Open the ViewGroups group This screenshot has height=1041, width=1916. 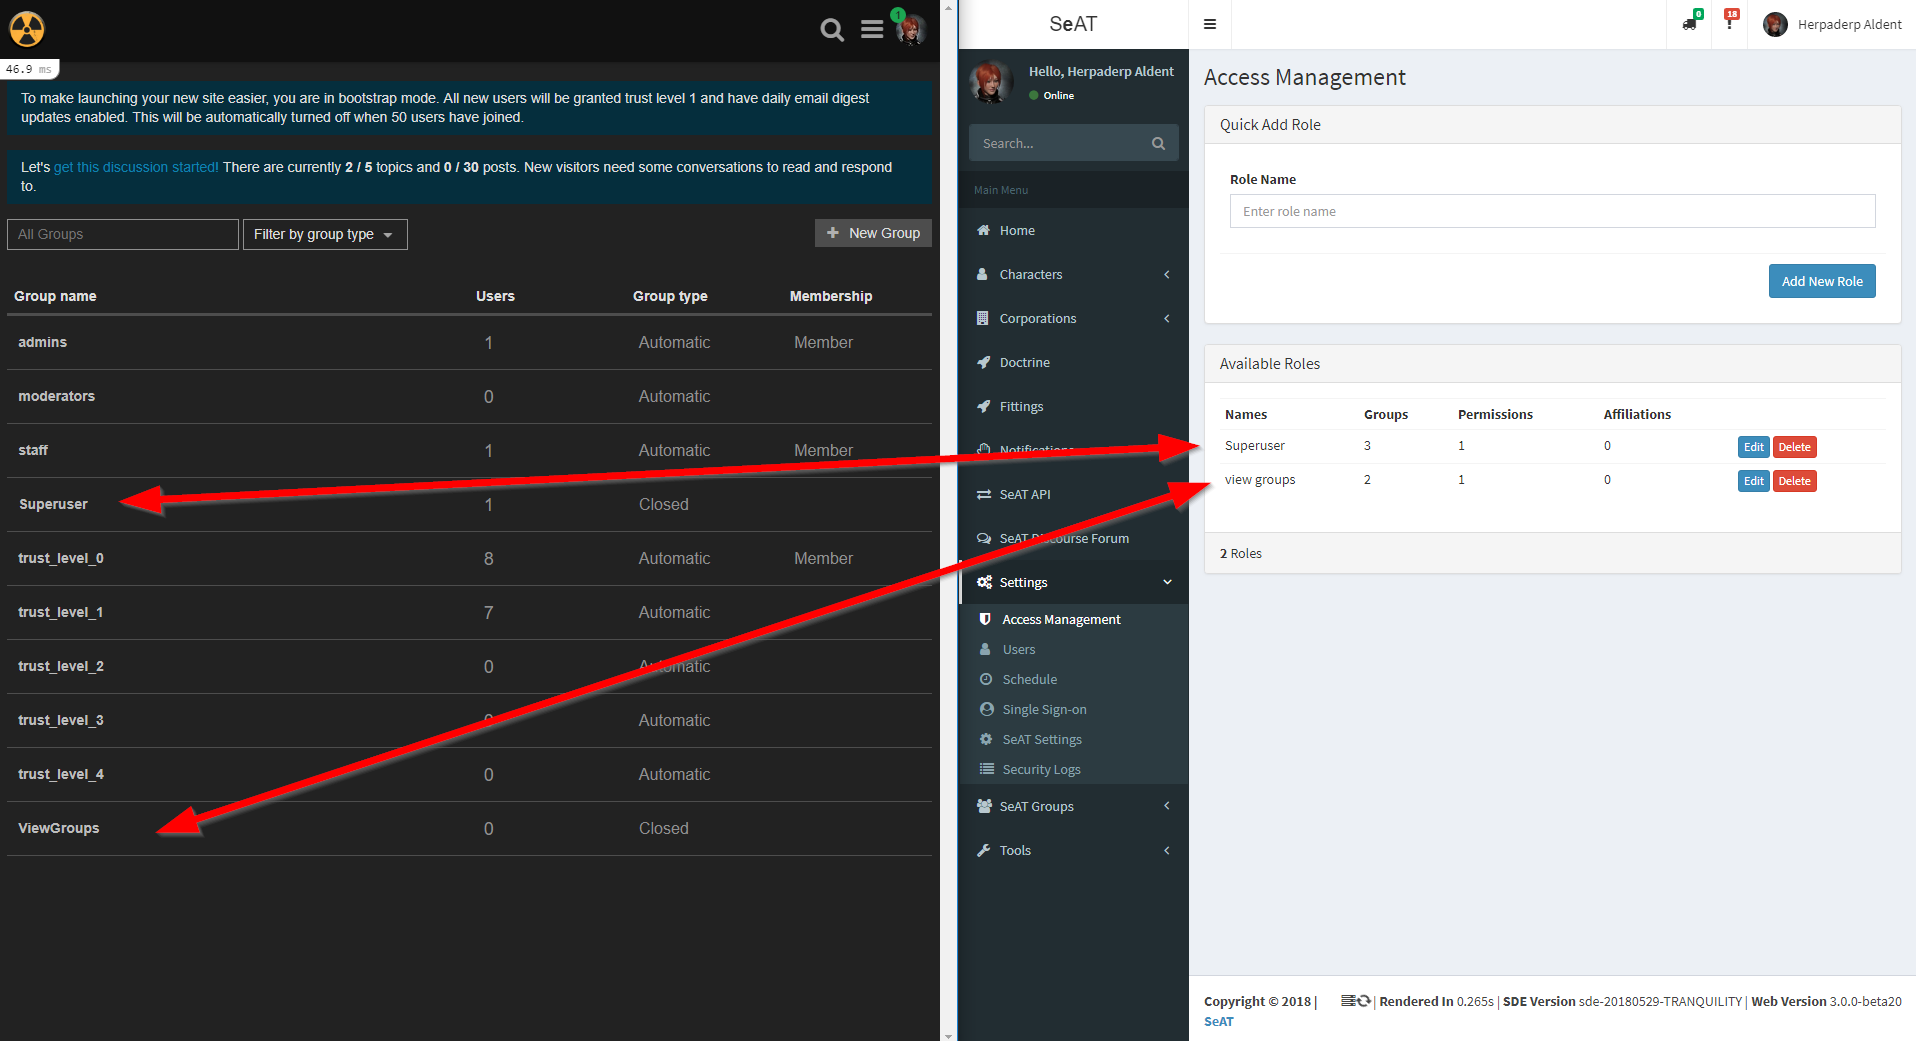point(58,828)
